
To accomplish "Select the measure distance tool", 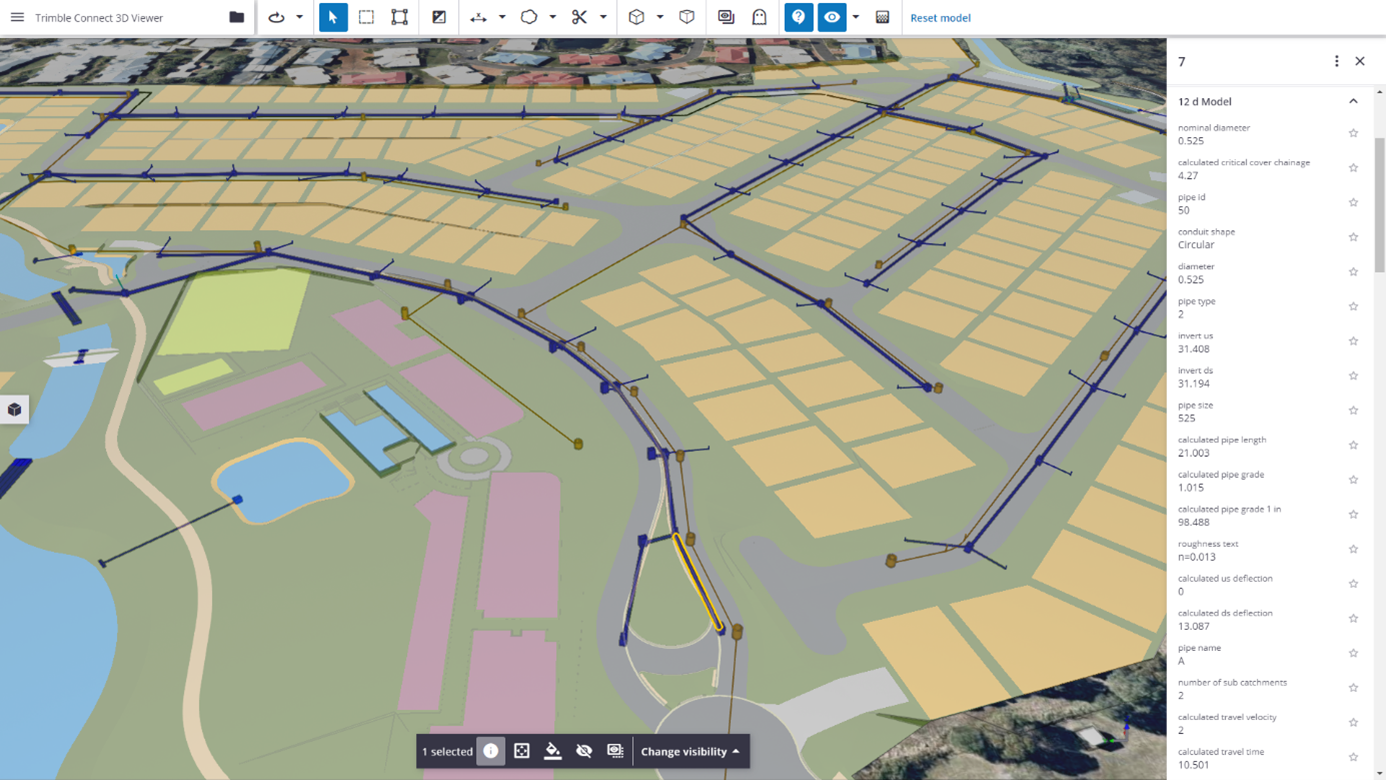I will [478, 17].
